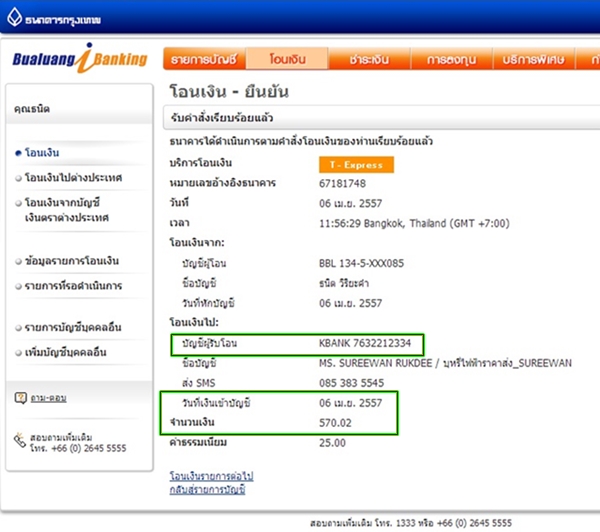Screen dimensions: 600x532
Task: Open the ชำระเงิน tab
Action: (x=369, y=59)
